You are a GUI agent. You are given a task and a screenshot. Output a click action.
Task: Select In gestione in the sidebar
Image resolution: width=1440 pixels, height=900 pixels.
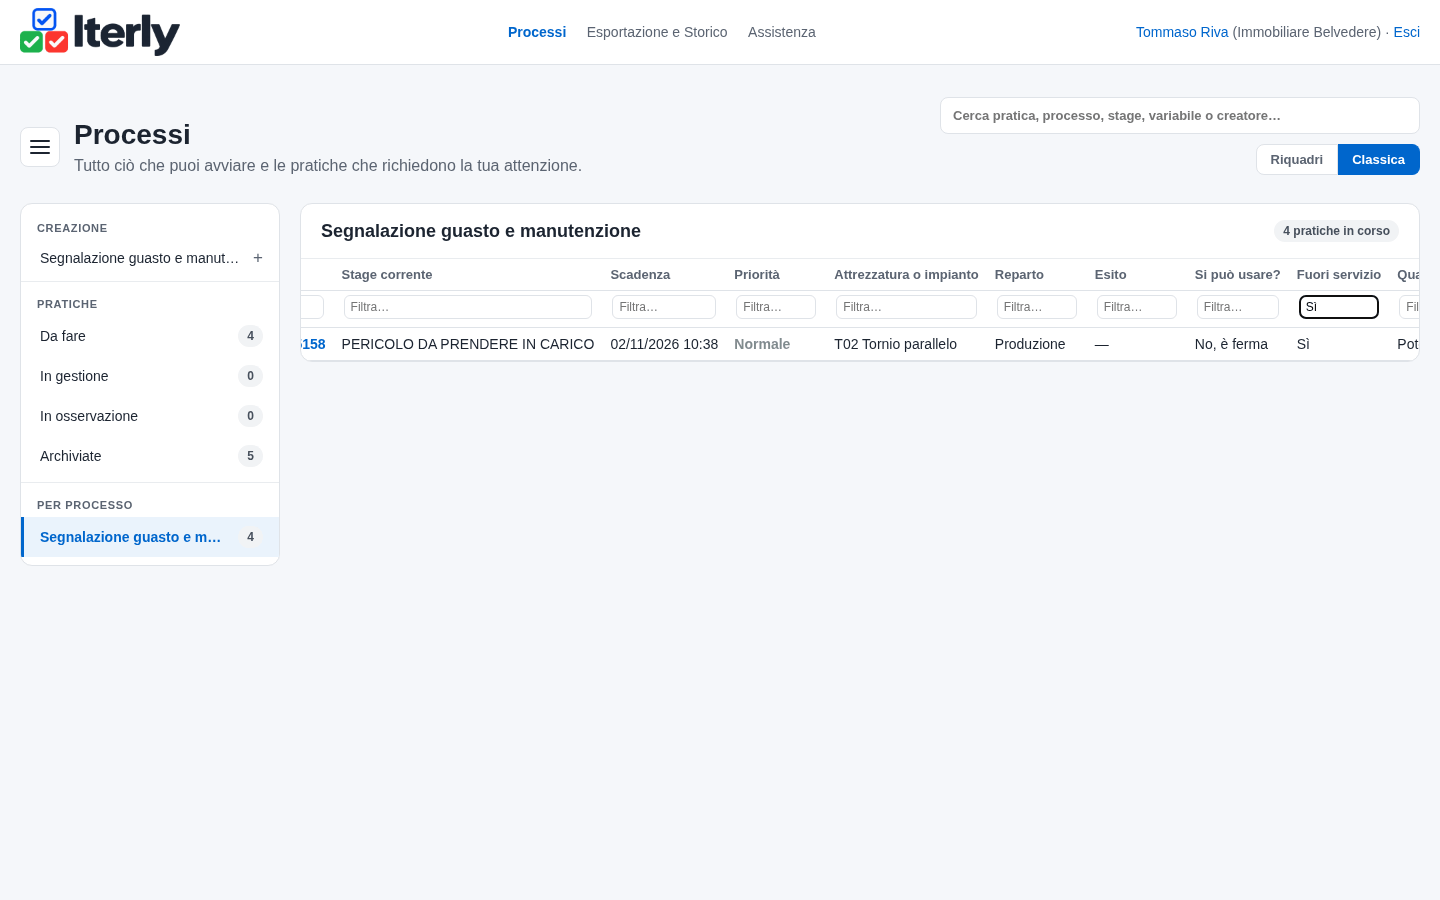pos(150,376)
